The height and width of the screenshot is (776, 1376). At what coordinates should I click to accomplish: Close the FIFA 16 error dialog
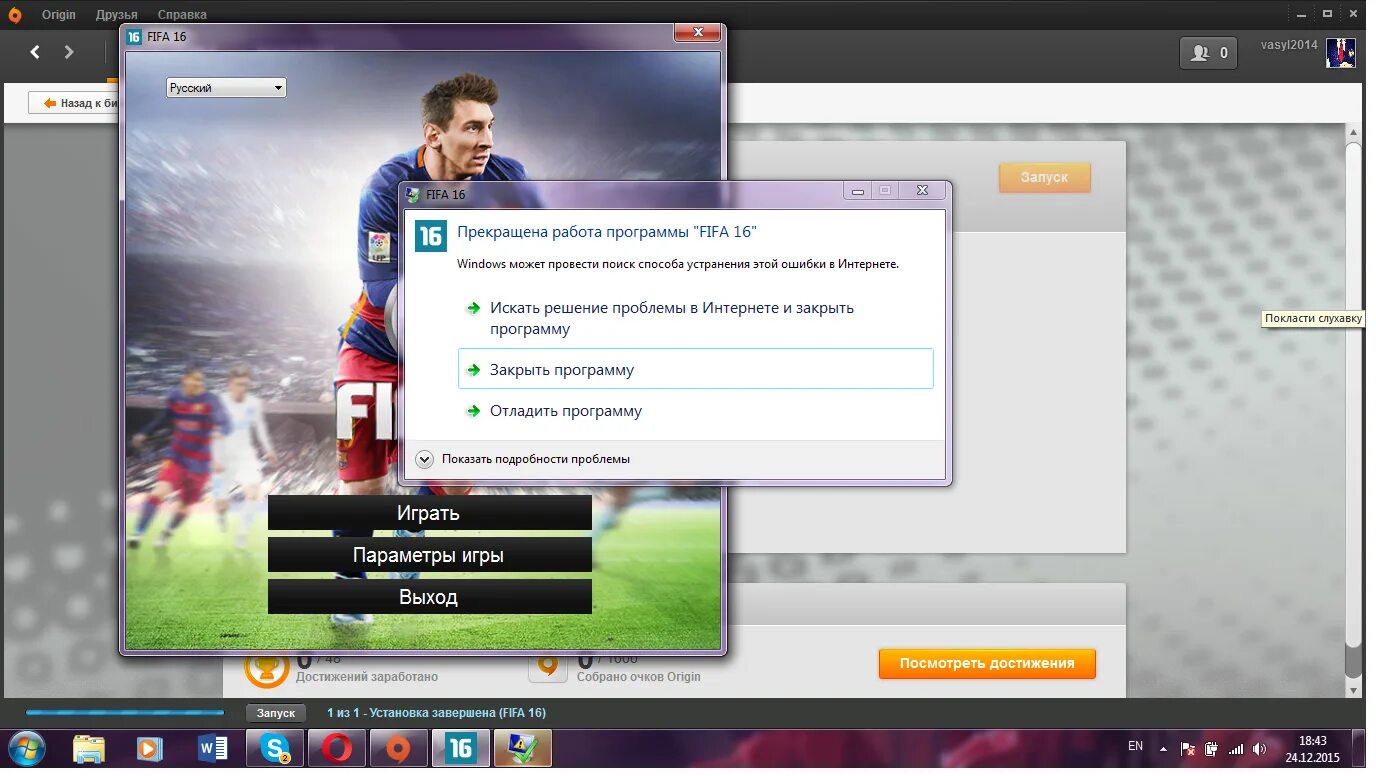pyautogui.click(x=923, y=190)
